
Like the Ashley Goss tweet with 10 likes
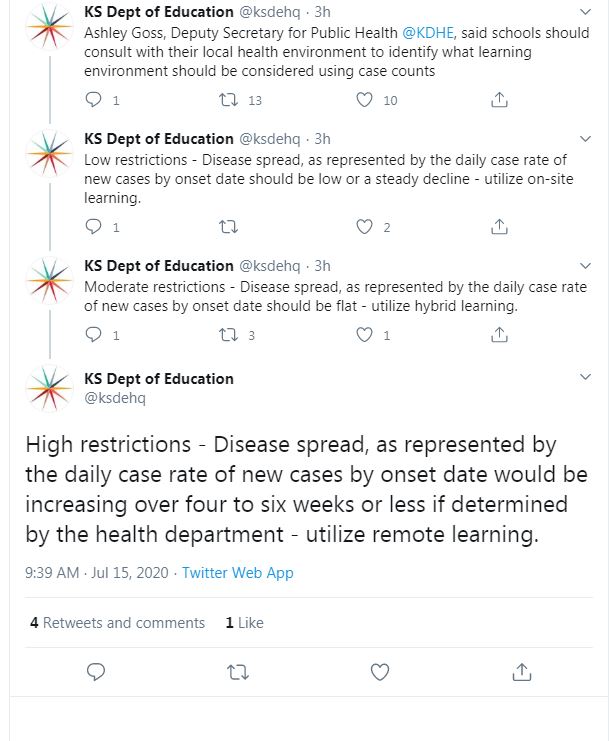(x=365, y=100)
